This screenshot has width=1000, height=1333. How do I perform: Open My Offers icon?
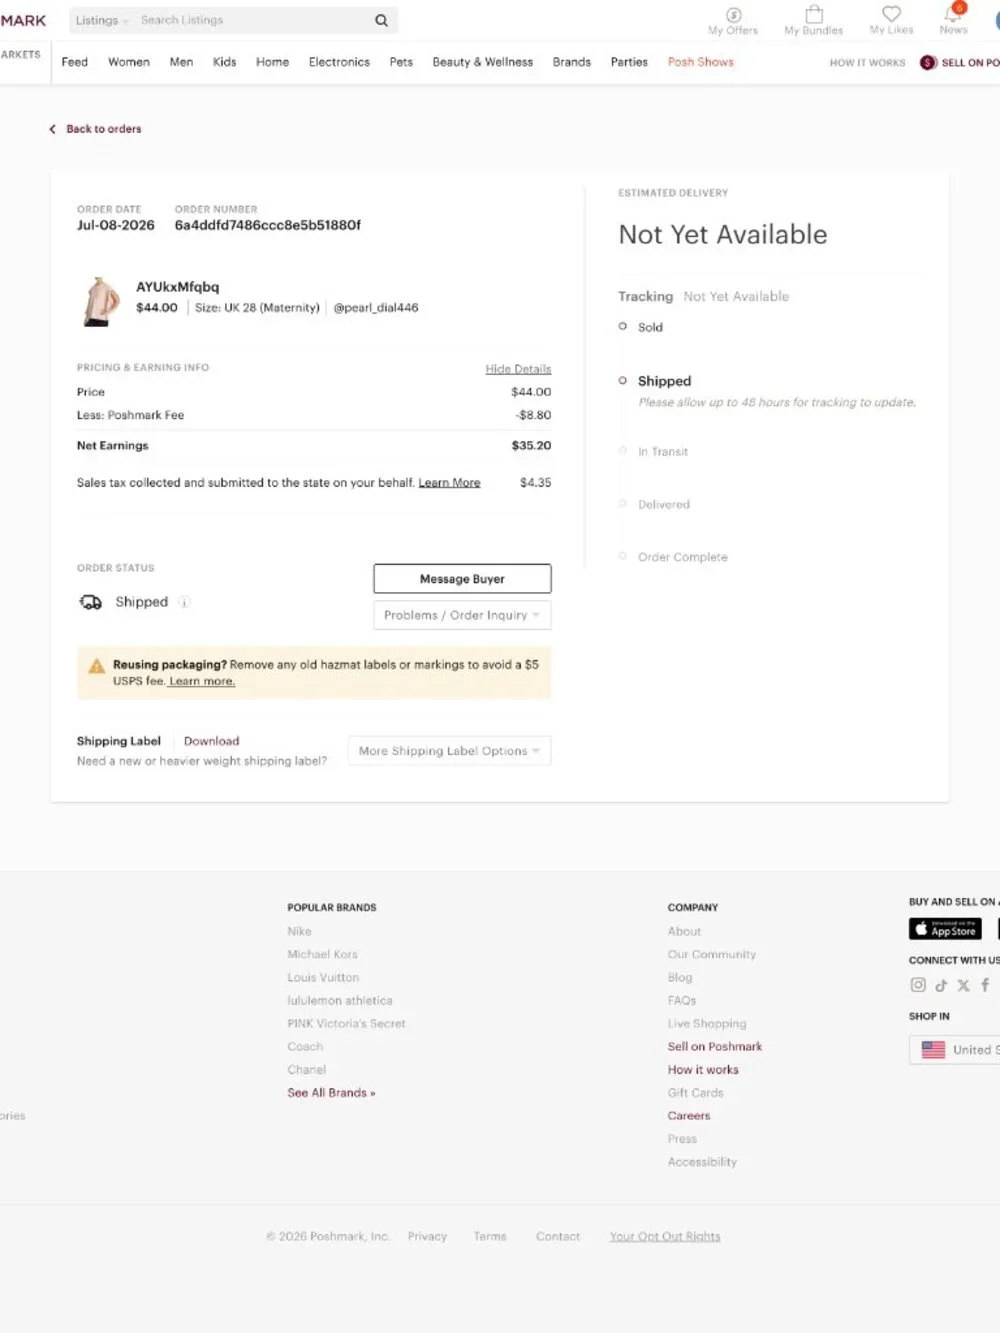click(x=733, y=15)
